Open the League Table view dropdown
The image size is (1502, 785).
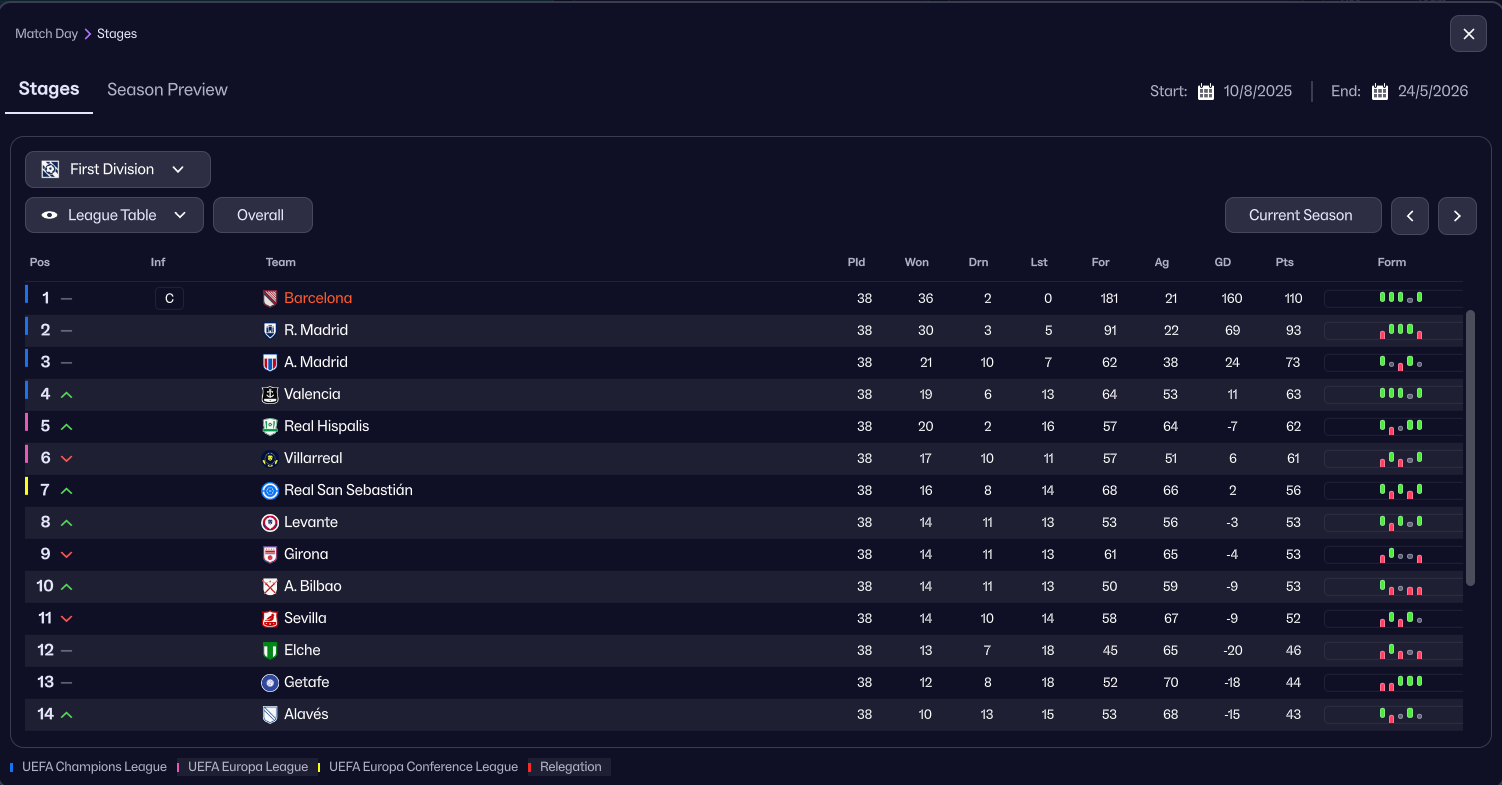click(114, 215)
